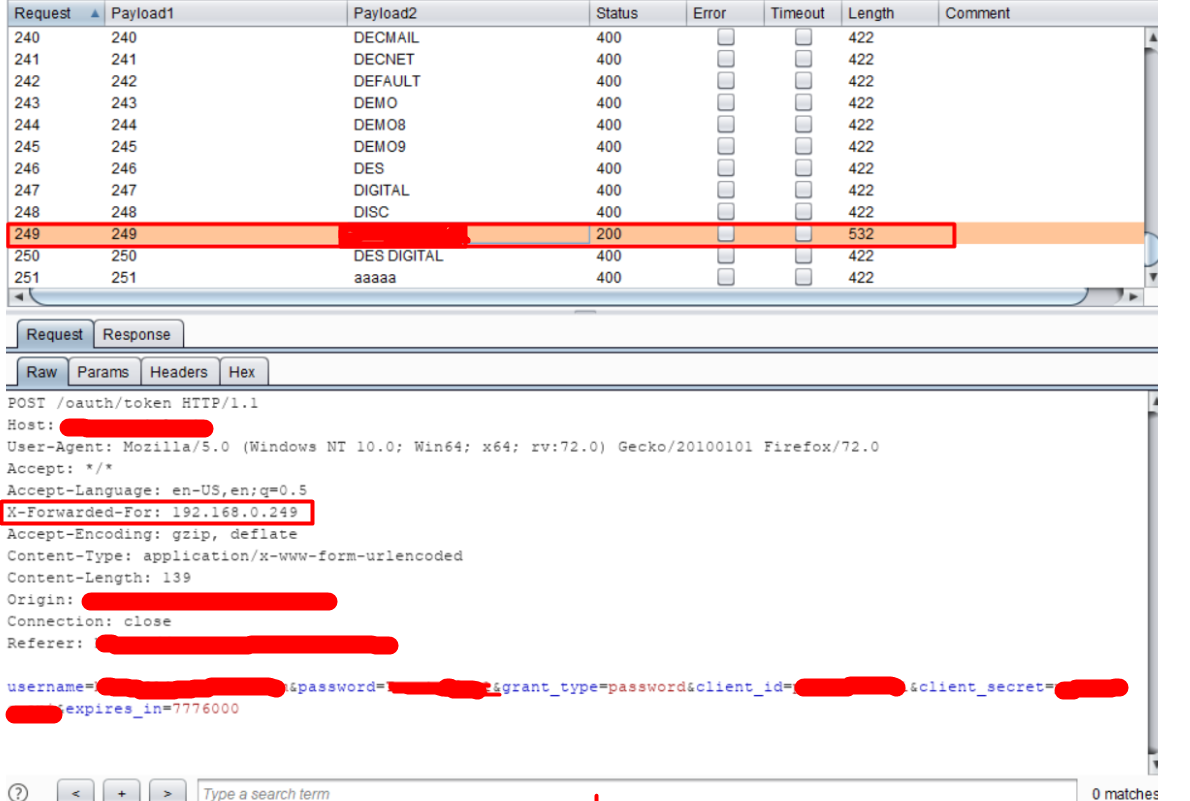The image size is (1190, 801).
Task: Open the Hex view tab
Action: tap(243, 371)
